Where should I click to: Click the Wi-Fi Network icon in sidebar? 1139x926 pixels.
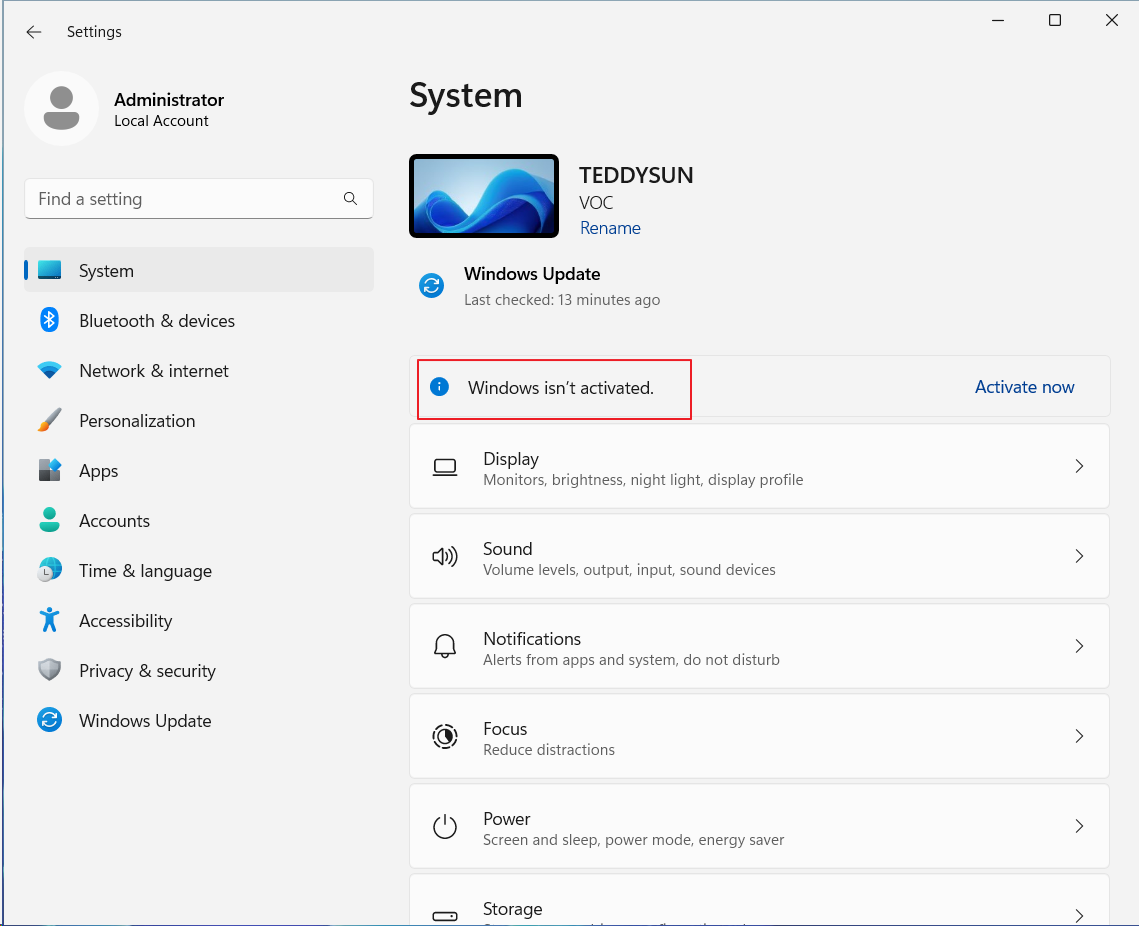(49, 370)
